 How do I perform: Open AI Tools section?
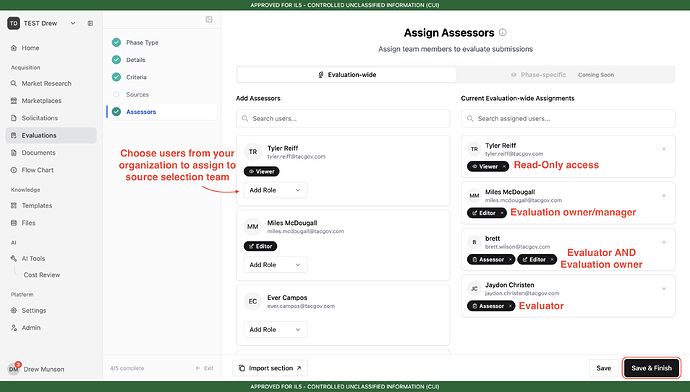(x=33, y=259)
